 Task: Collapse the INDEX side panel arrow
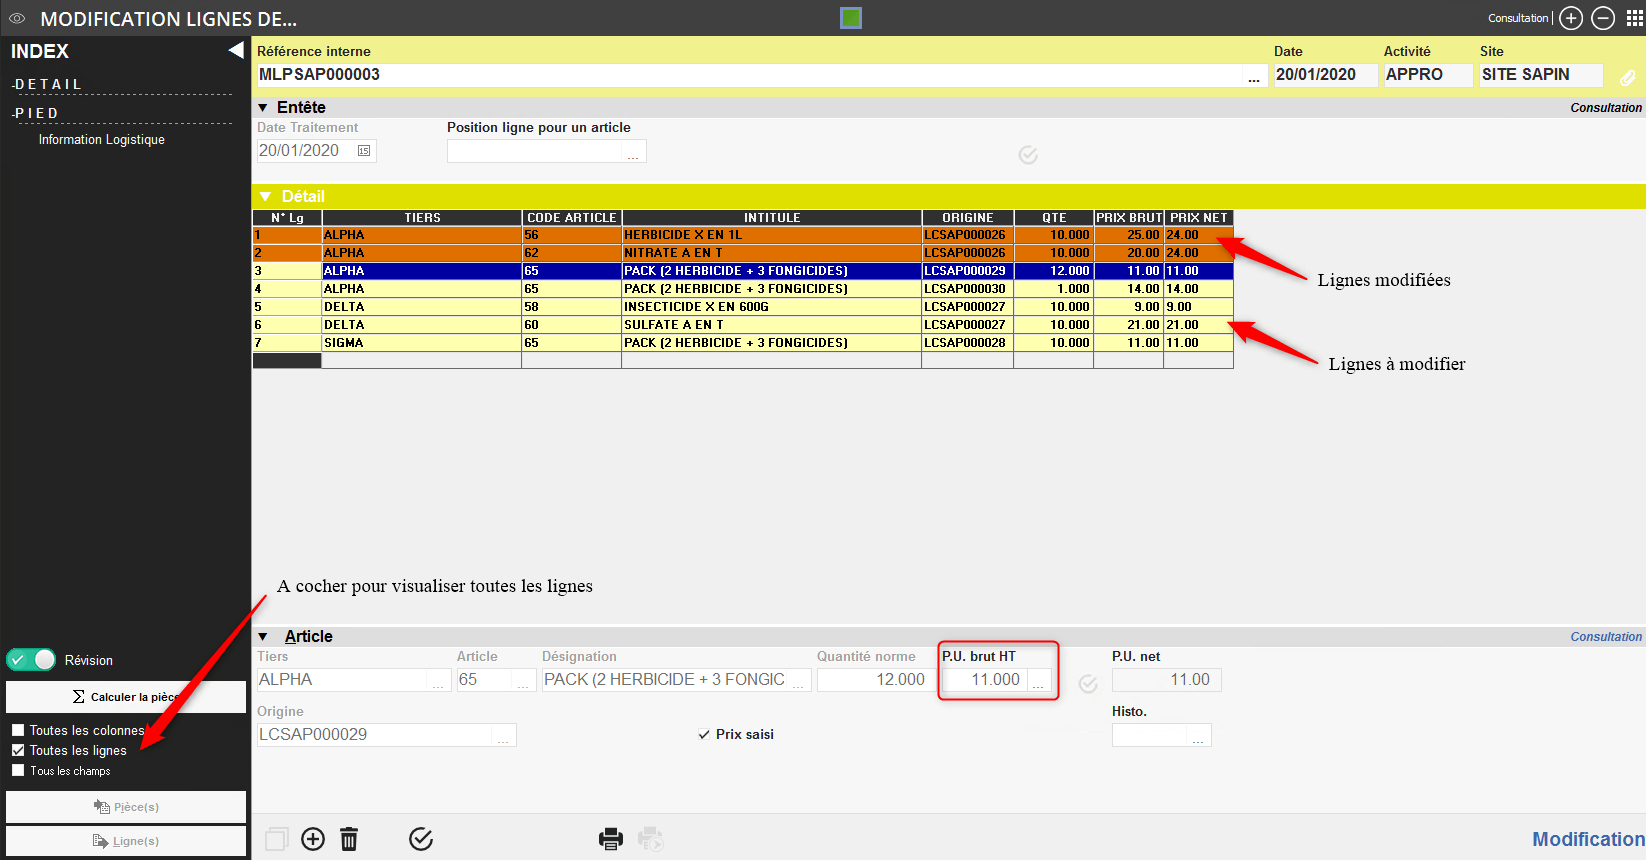pyautogui.click(x=236, y=50)
